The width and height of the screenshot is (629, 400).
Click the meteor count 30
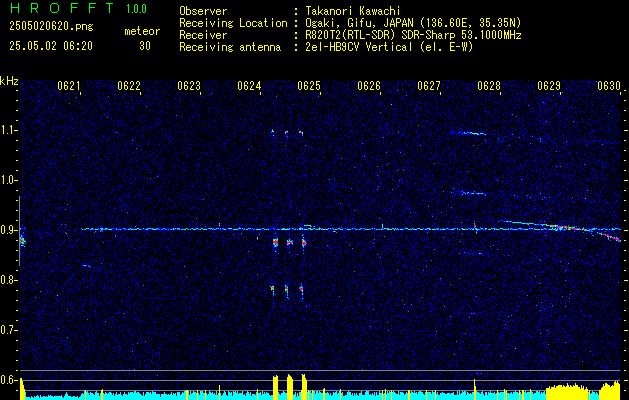click(x=145, y=46)
